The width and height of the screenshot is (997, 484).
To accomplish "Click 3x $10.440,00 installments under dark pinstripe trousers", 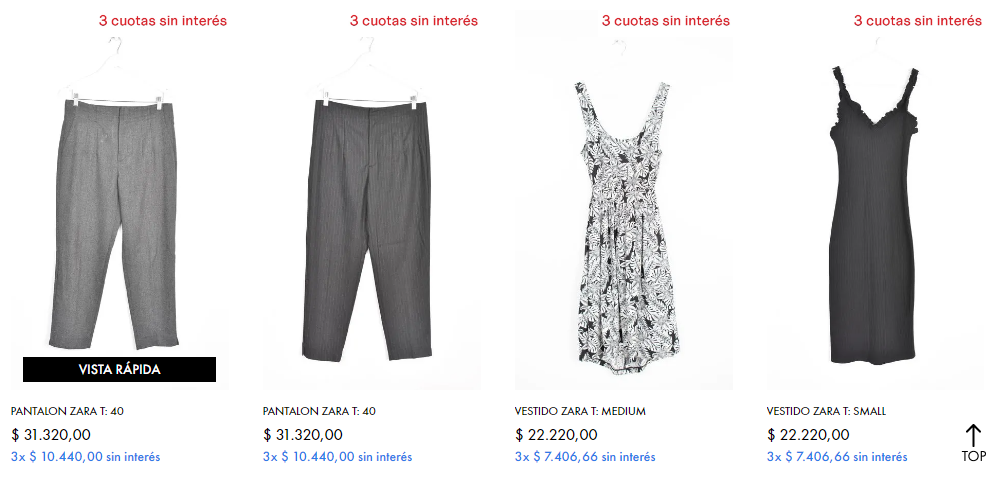I will point(338,457).
